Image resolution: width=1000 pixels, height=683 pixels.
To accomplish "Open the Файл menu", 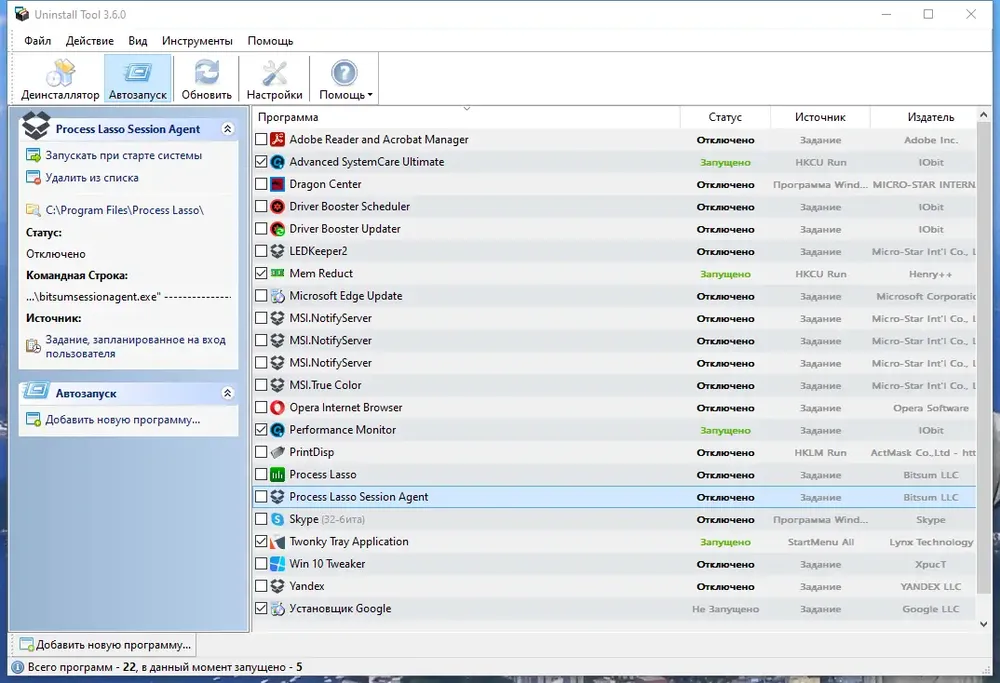I will (38, 41).
